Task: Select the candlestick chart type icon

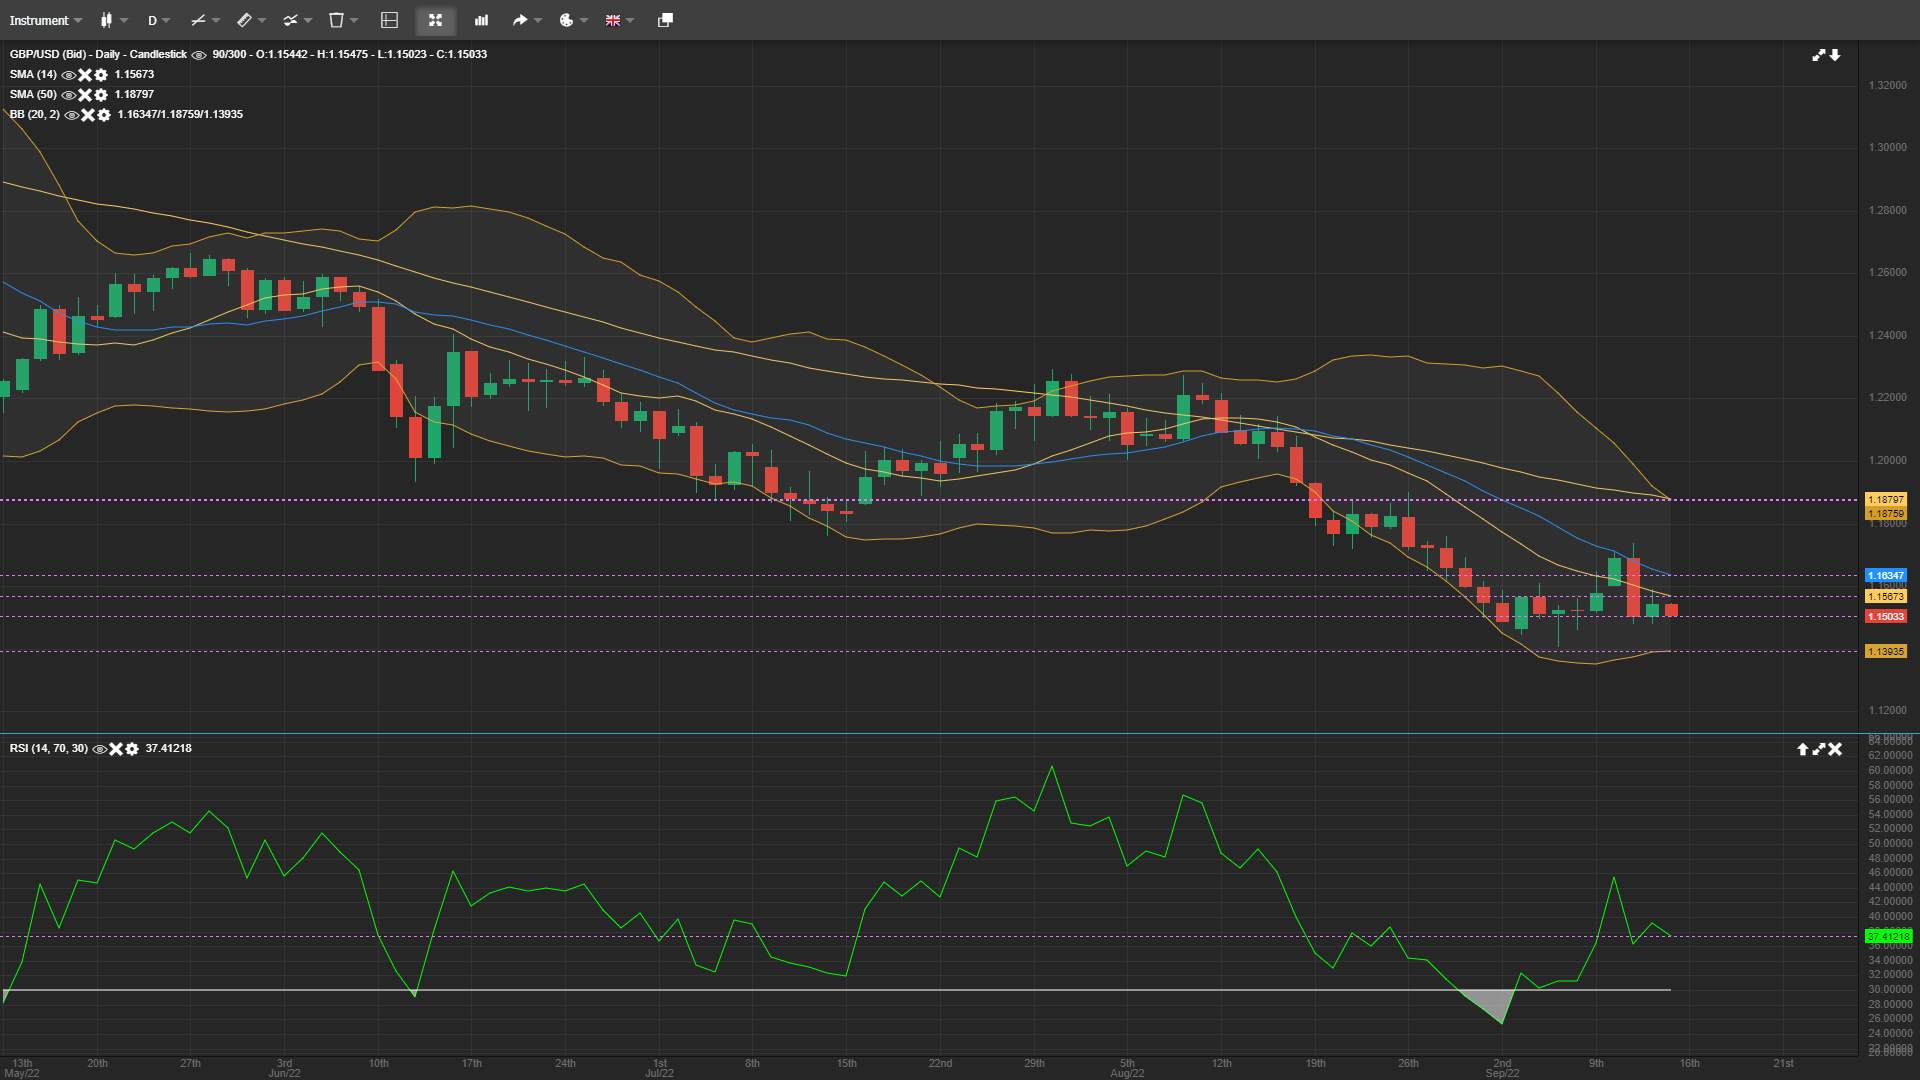Action: 107,20
